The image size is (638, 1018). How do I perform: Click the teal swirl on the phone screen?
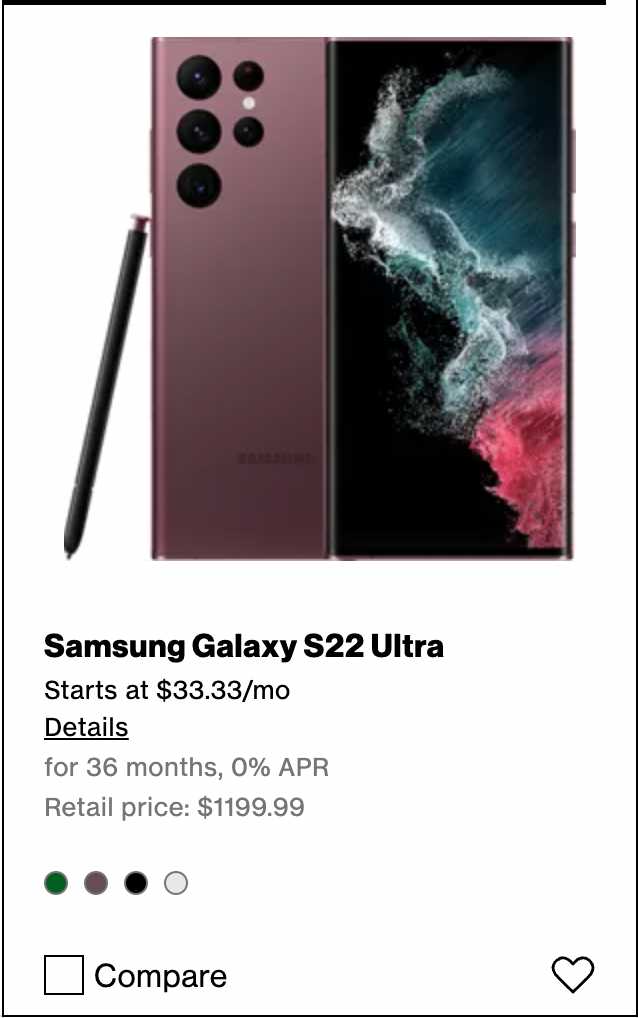pyautogui.click(x=454, y=214)
